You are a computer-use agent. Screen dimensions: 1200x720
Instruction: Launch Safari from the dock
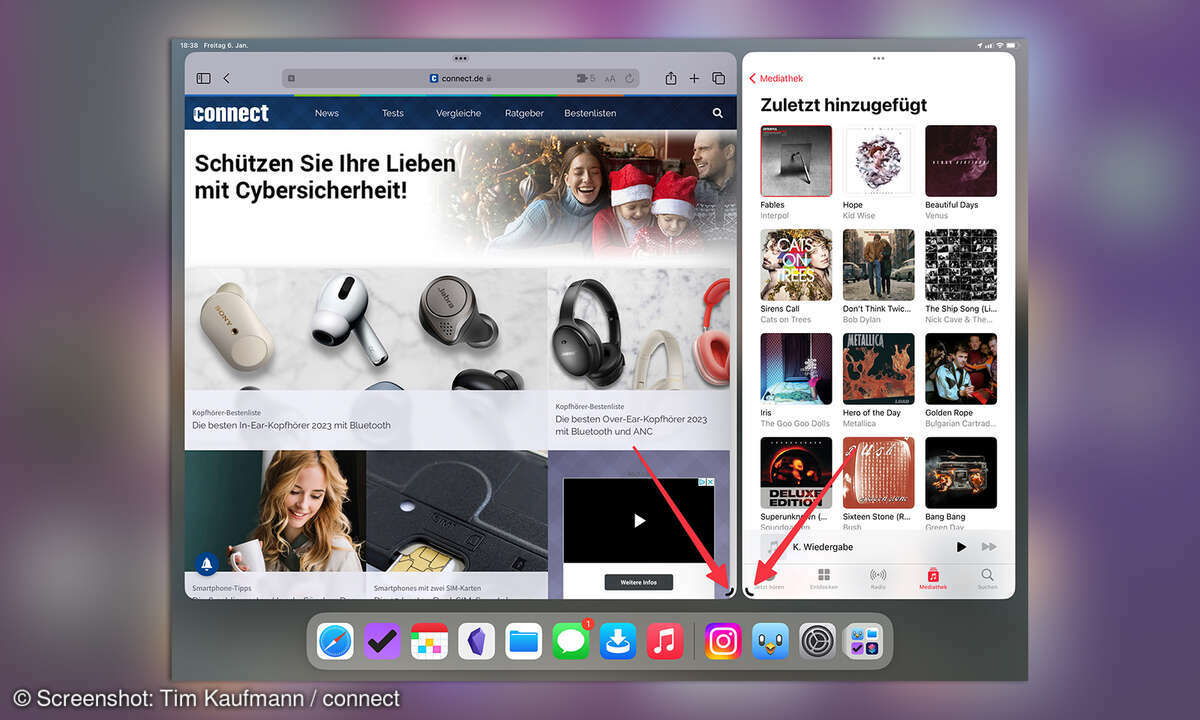tap(335, 640)
